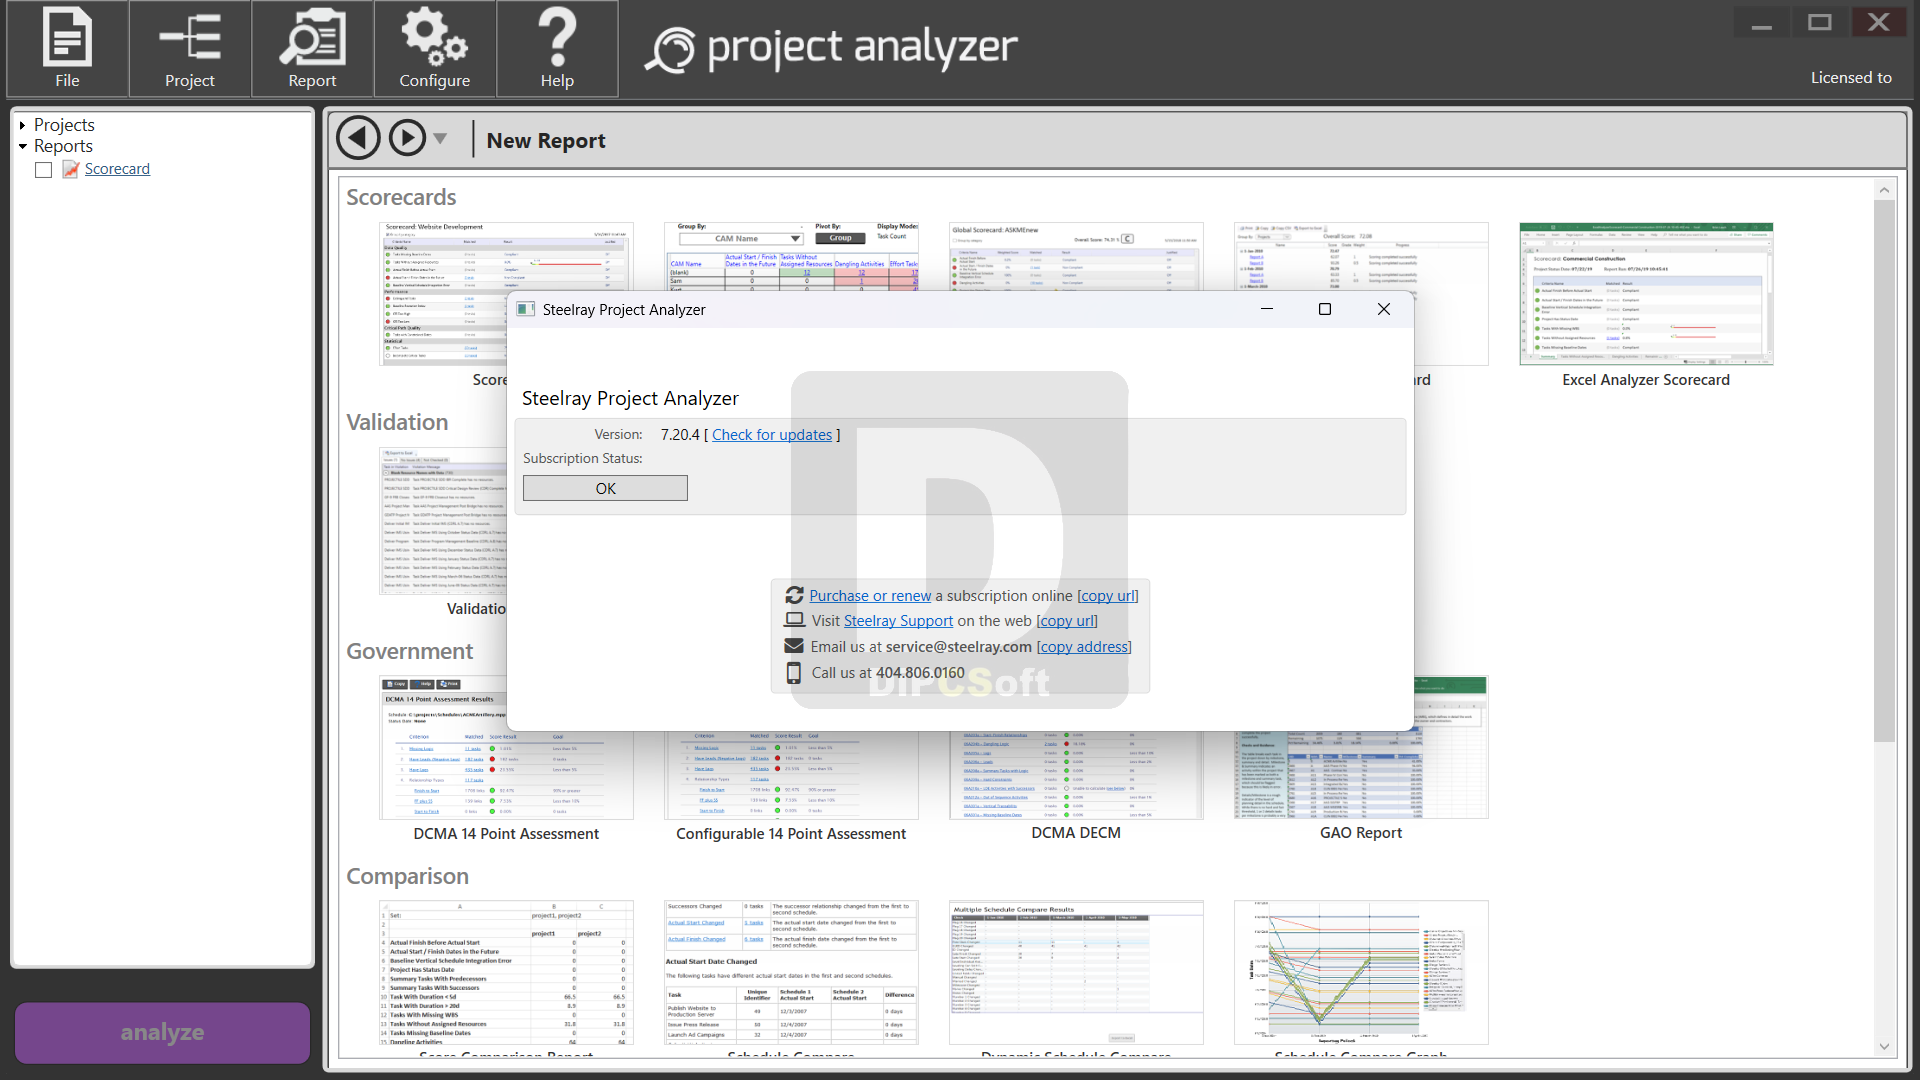Click the GAO Report label
The width and height of the screenshot is (1920, 1080).
click(x=1361, y=833)
